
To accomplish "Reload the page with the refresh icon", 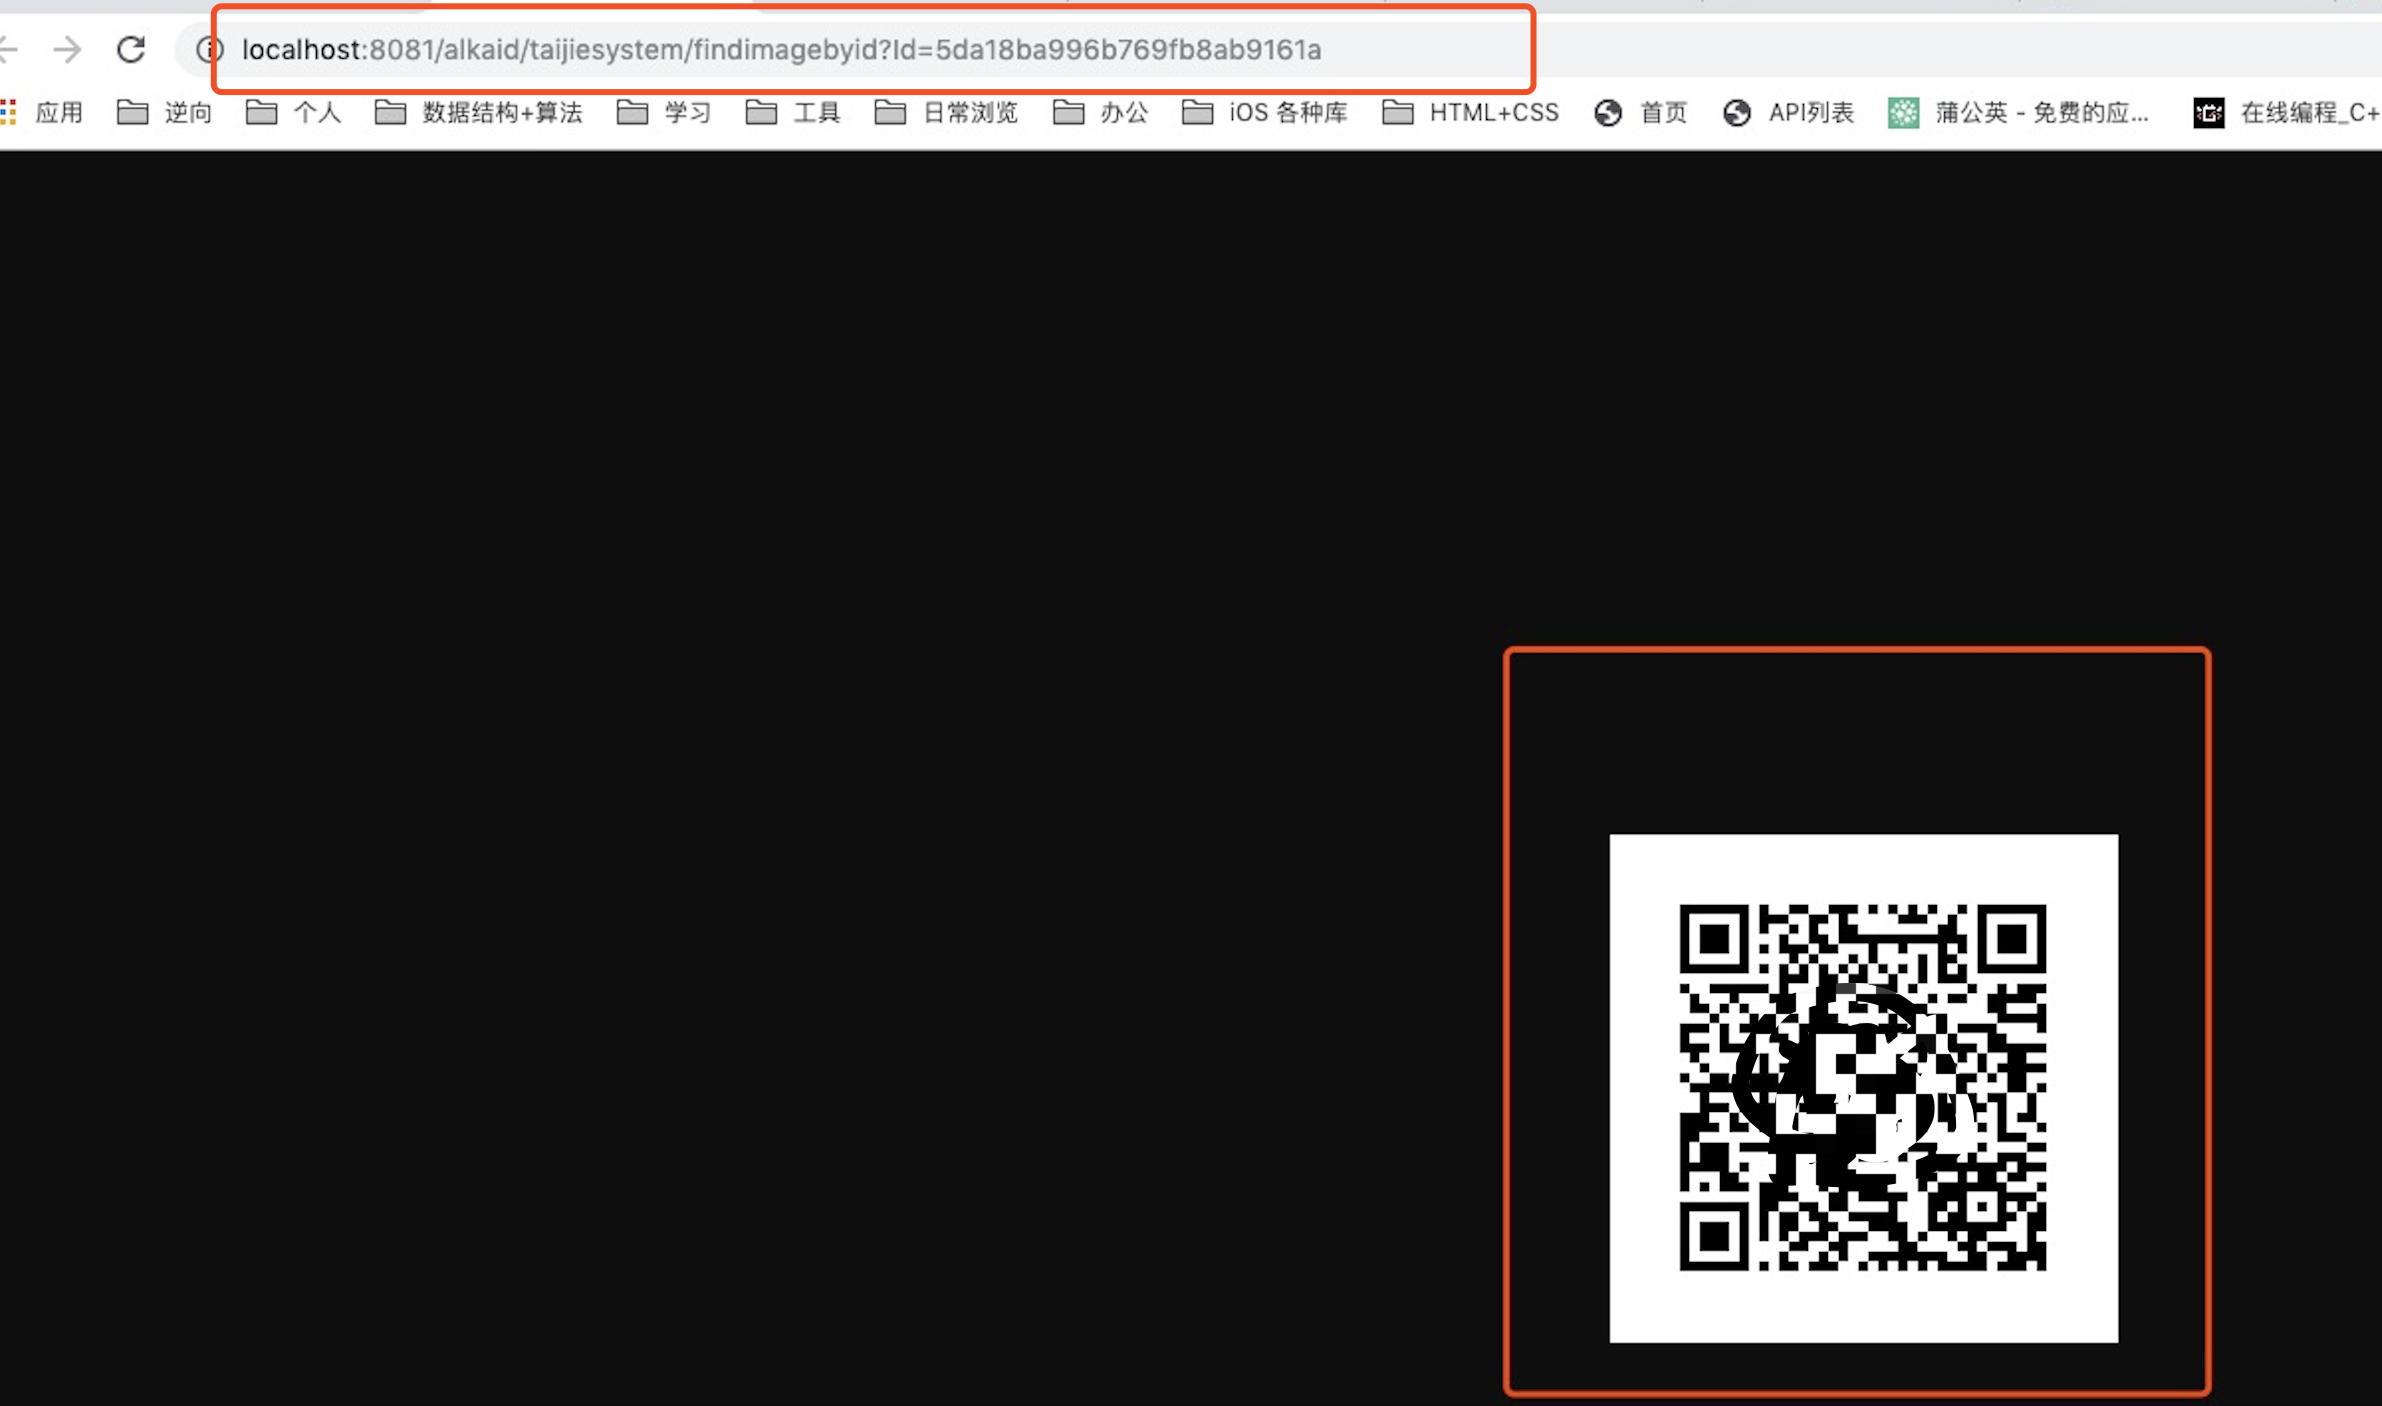I will click(x=131, y=49).
